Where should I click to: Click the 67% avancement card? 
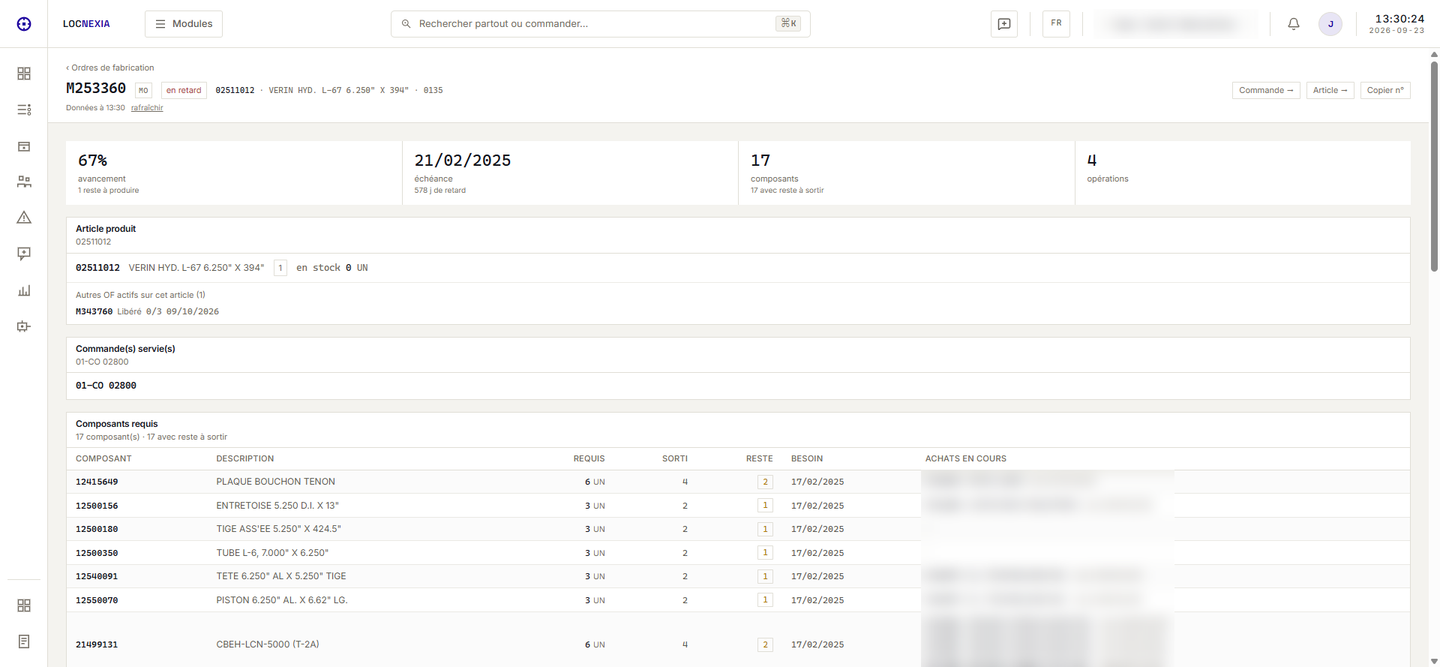pyautogui.click(x=234, y=173)
